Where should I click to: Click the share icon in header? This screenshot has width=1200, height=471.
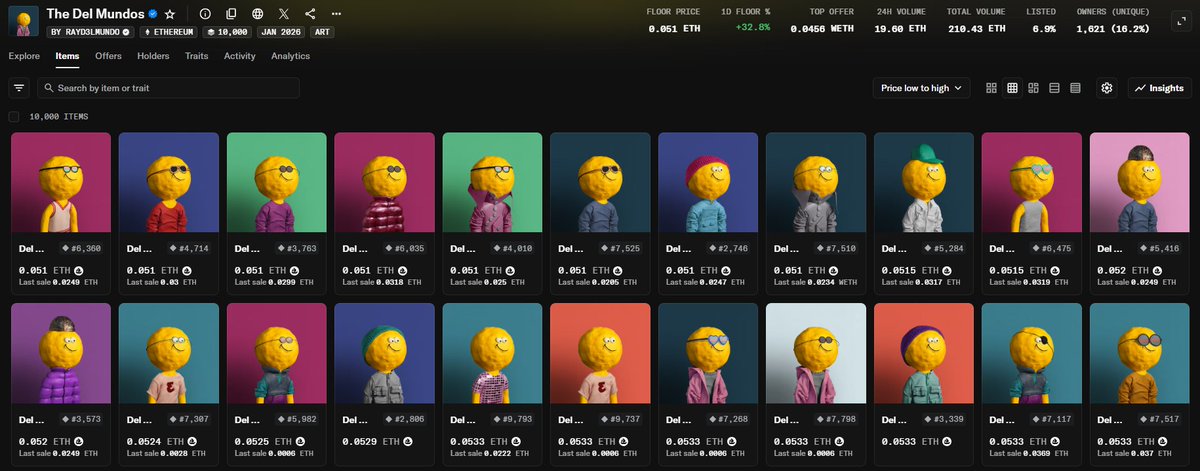pos(311,15)
